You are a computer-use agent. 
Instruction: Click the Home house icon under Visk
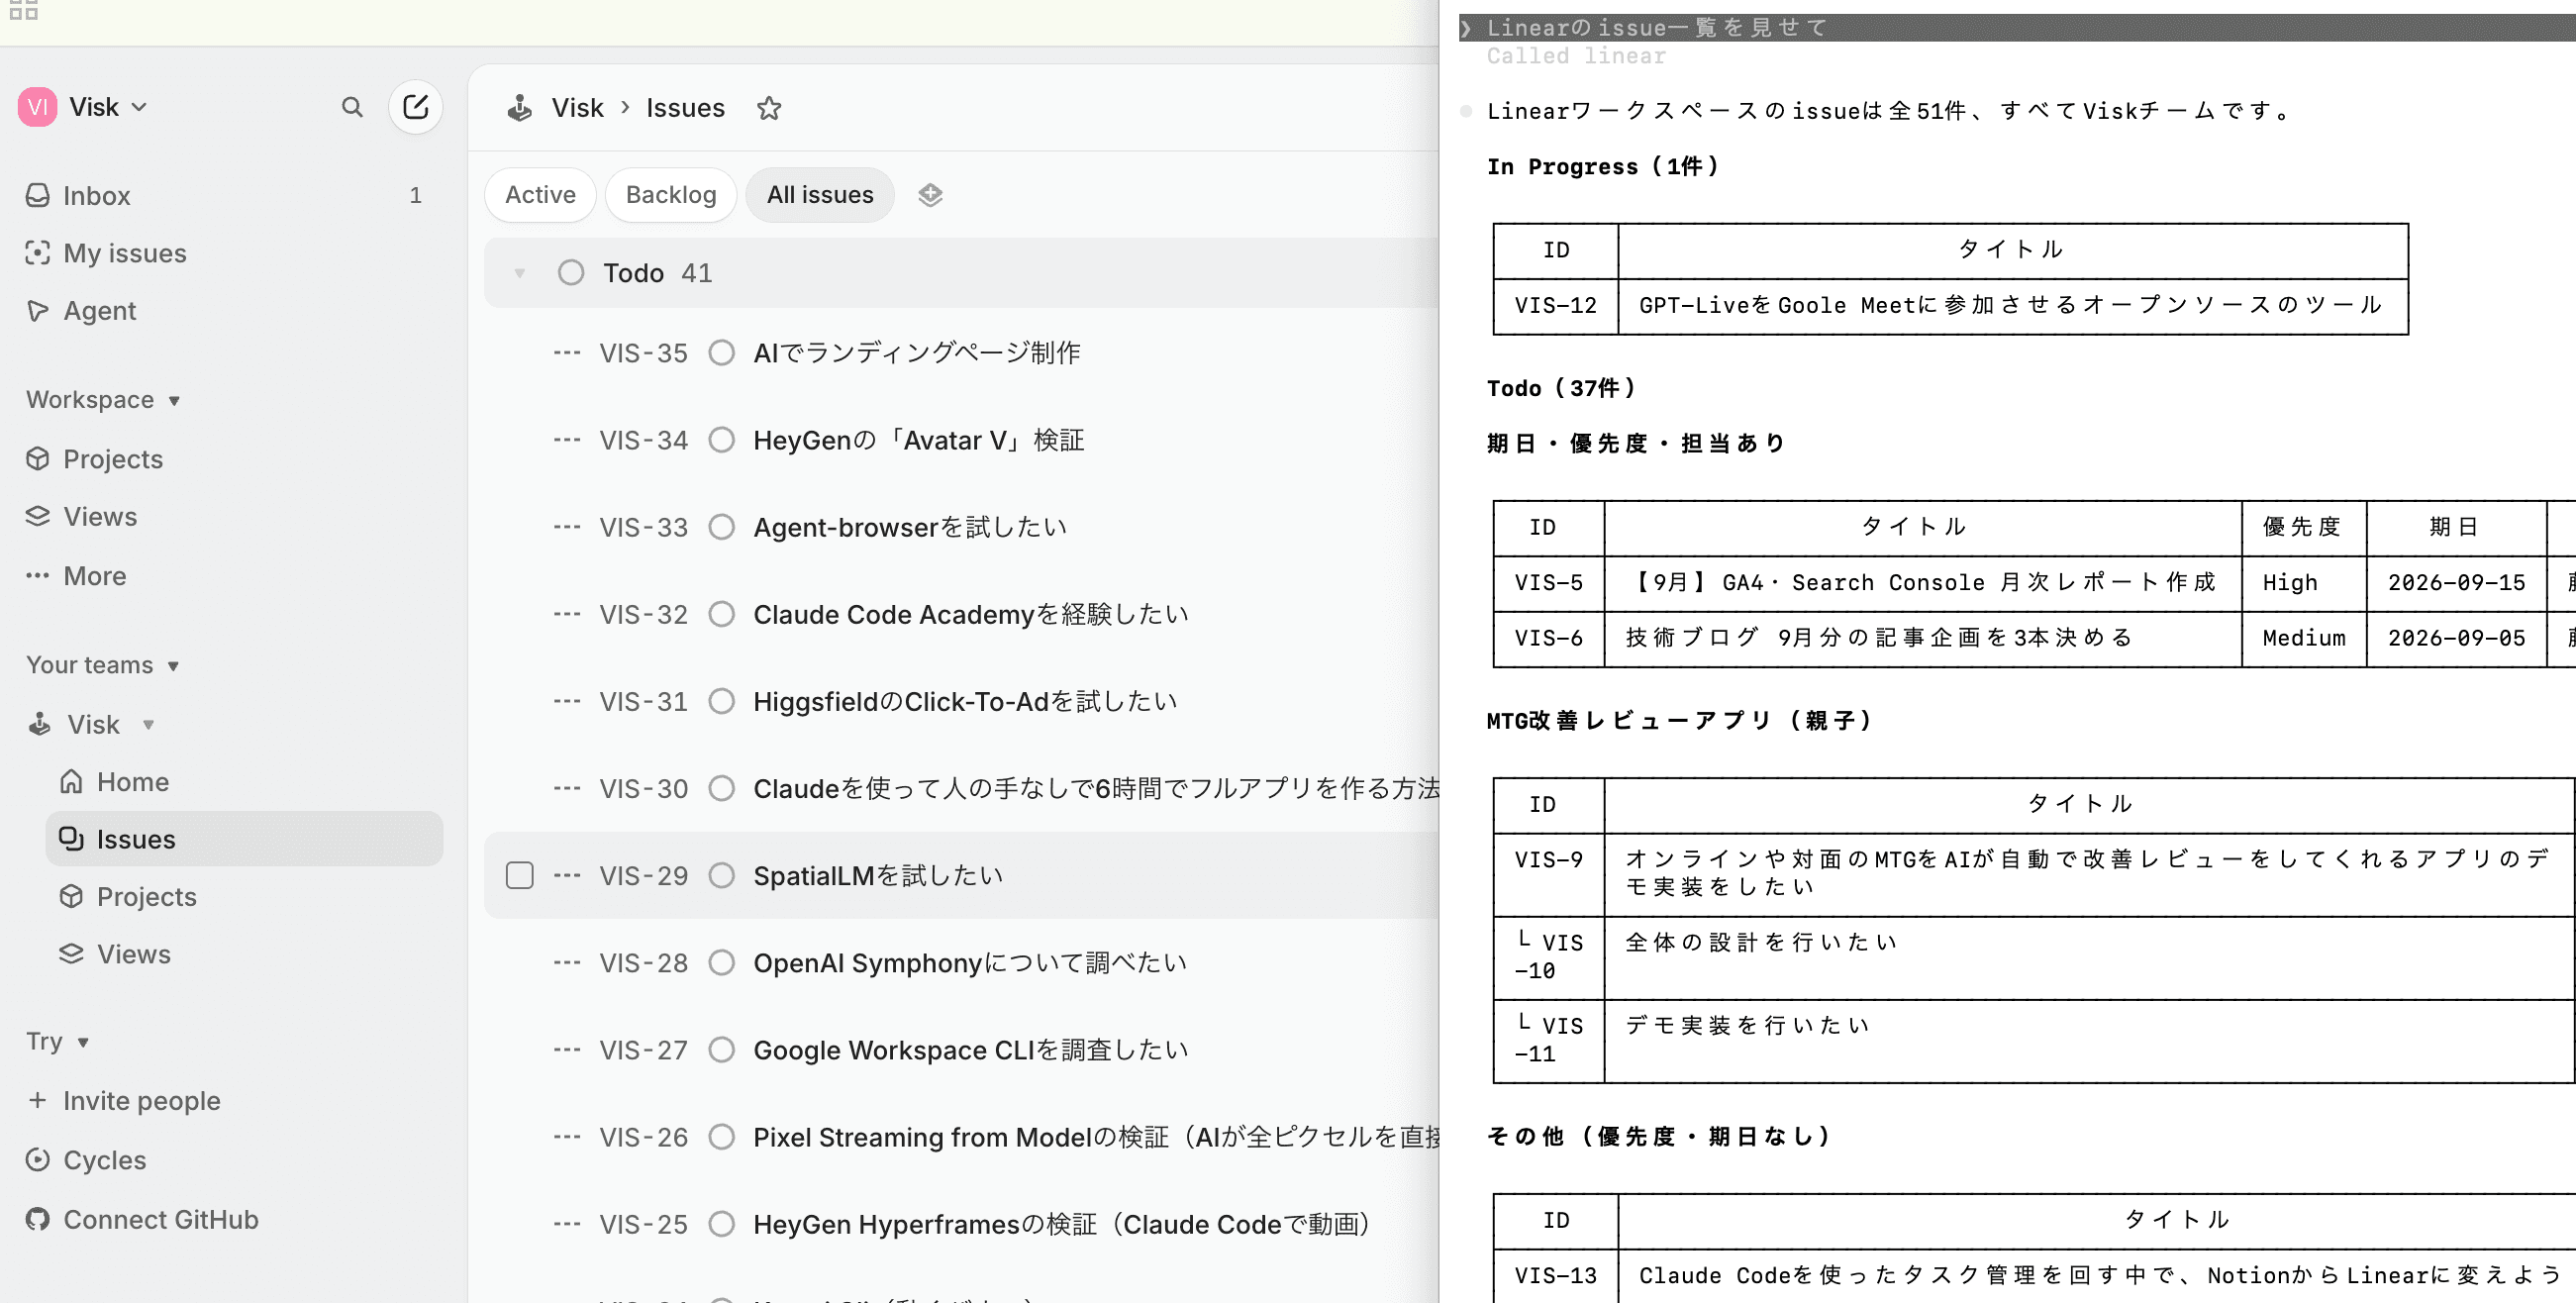(x=71, y=781)
